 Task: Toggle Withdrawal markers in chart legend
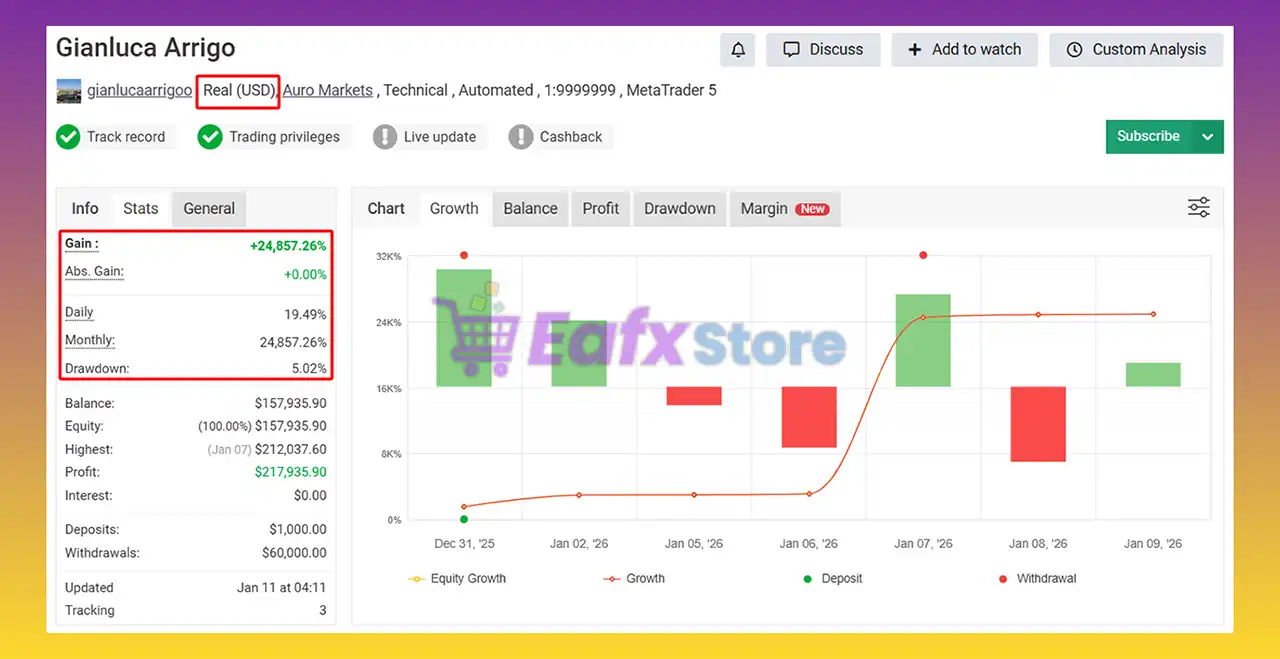click(x=1036, y=578)
